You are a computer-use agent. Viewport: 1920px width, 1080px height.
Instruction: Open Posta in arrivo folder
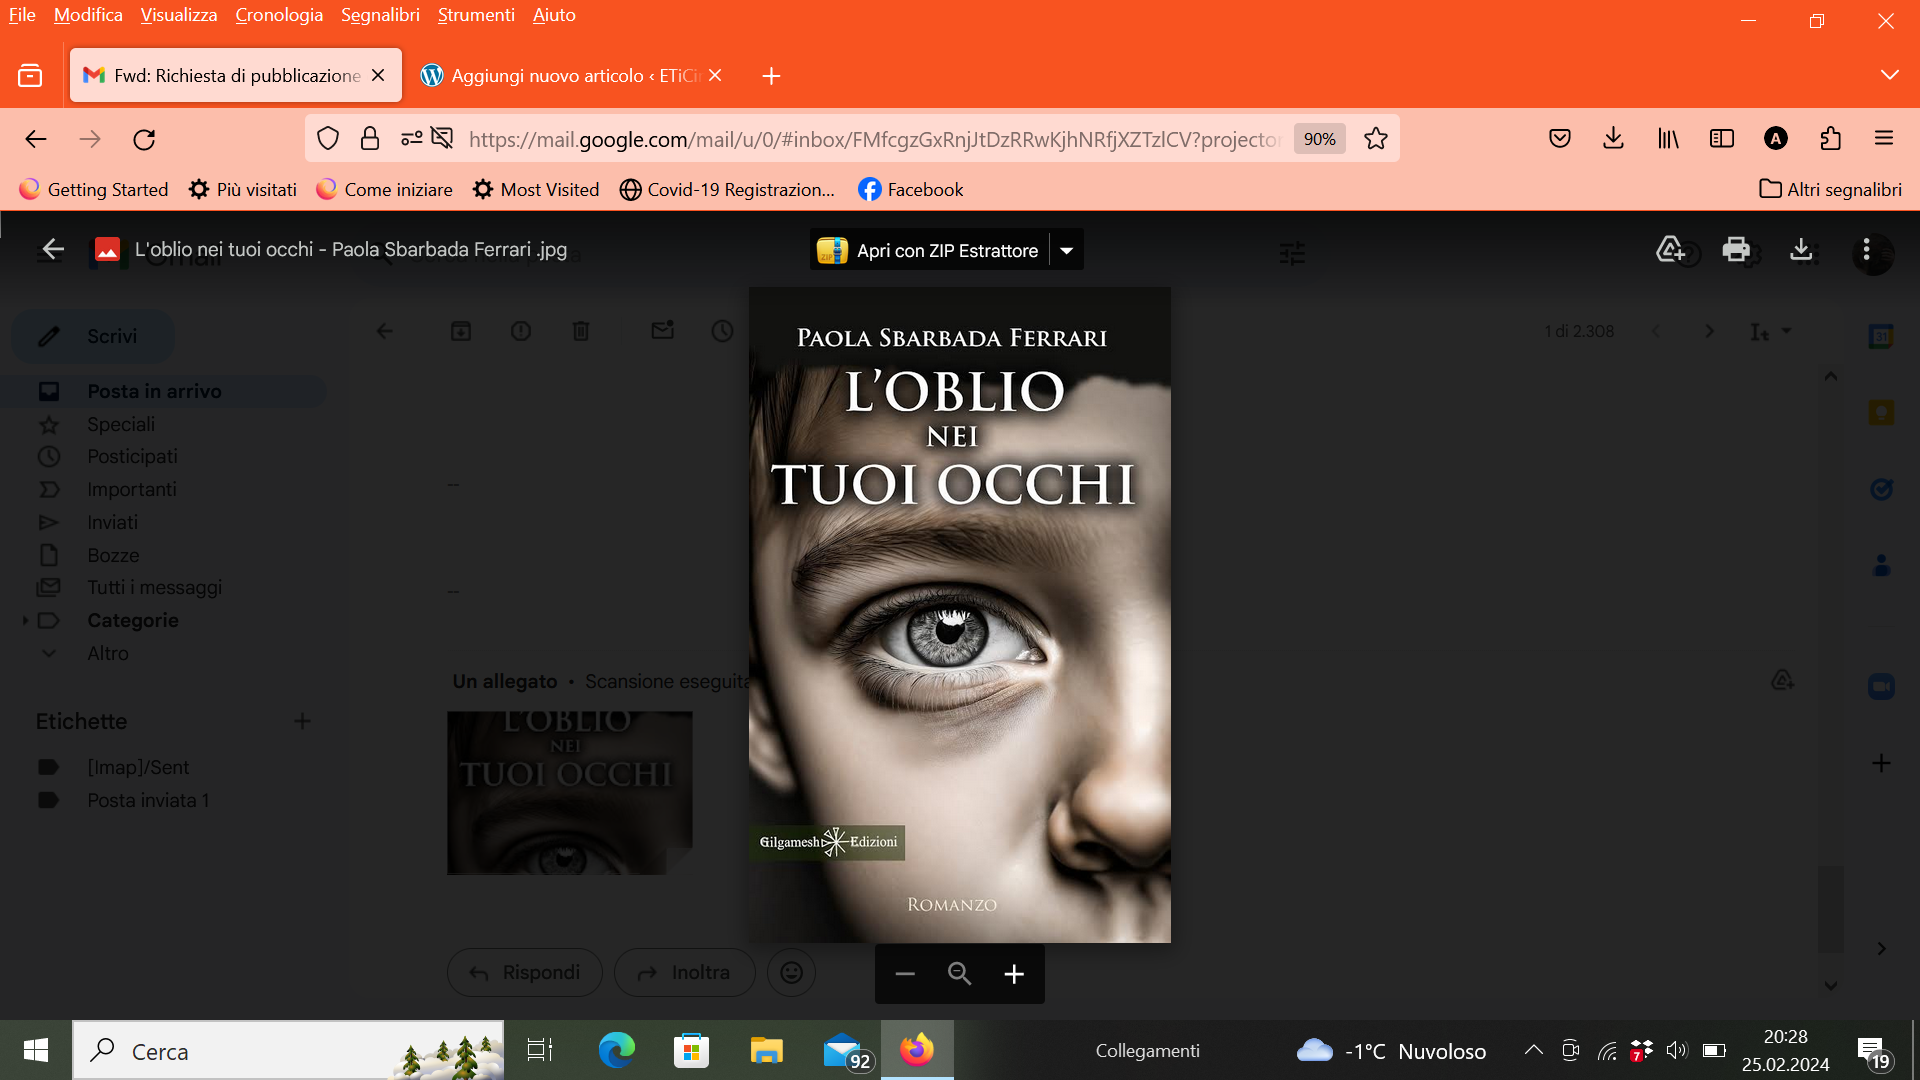pos(163,392)
